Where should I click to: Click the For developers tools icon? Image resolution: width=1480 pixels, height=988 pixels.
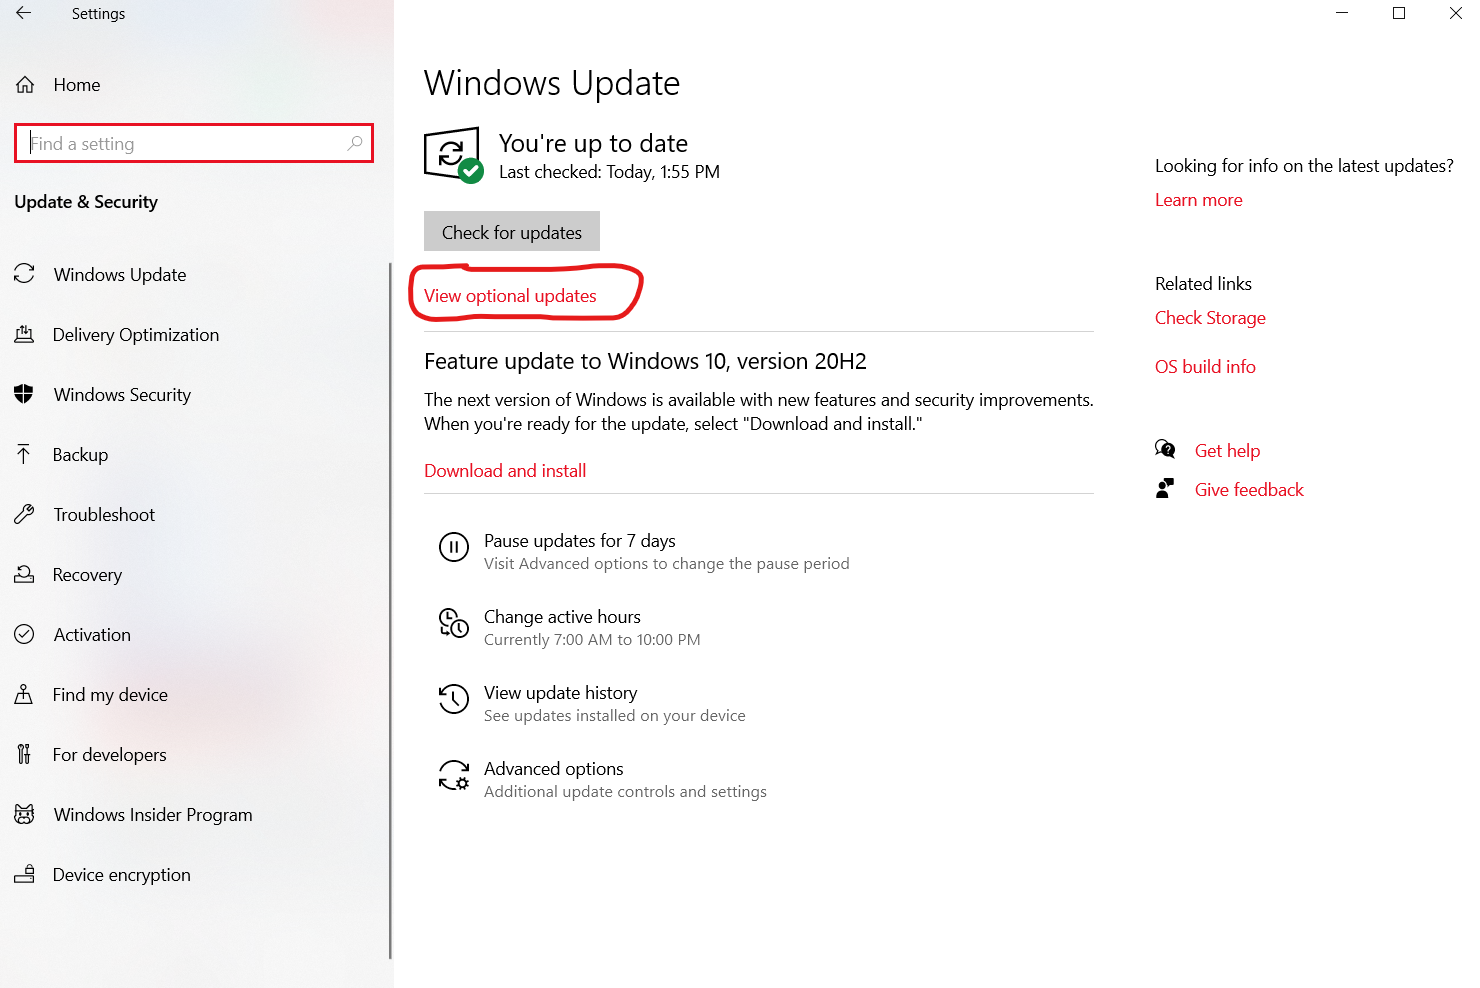pos(24,754)
